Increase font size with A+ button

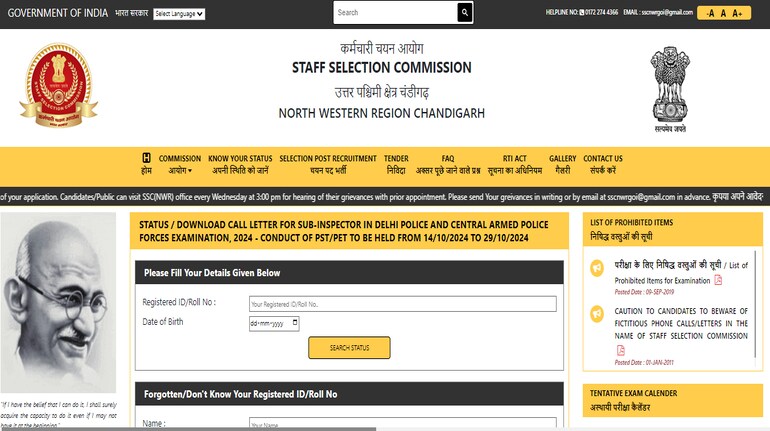coord(739,13)
